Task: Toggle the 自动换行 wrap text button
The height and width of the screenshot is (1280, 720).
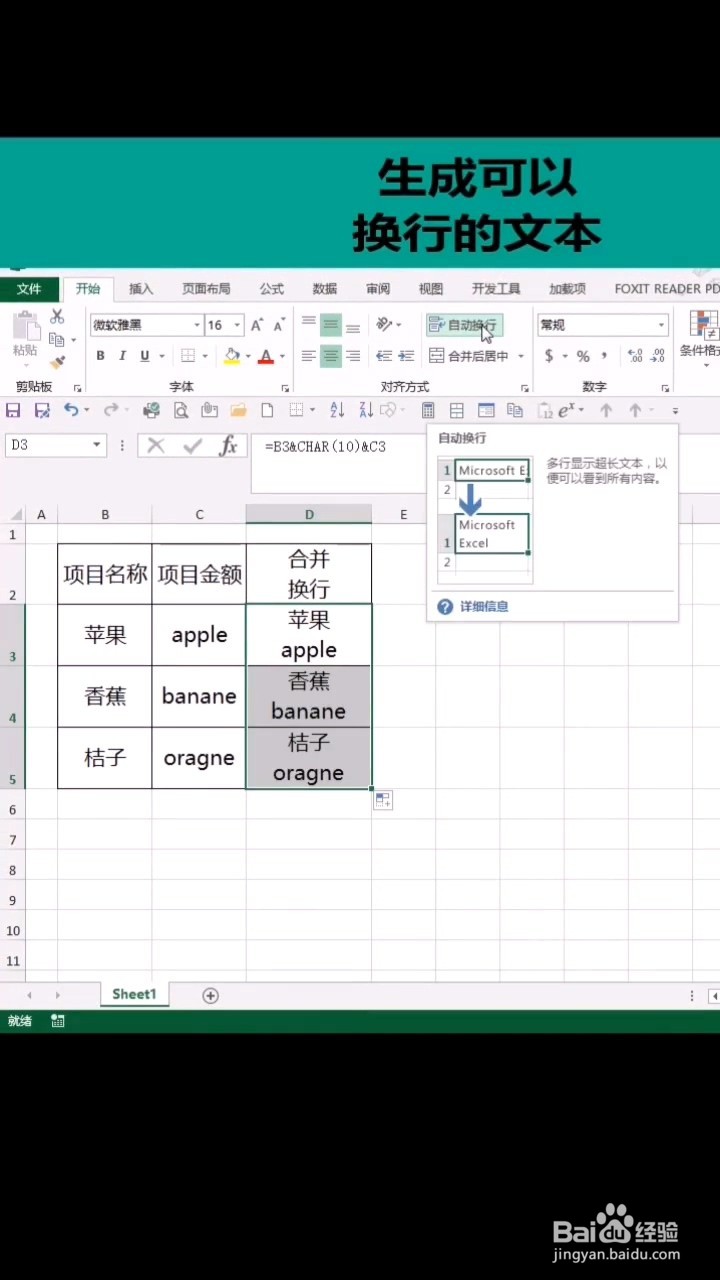Action: pos(464,325)
